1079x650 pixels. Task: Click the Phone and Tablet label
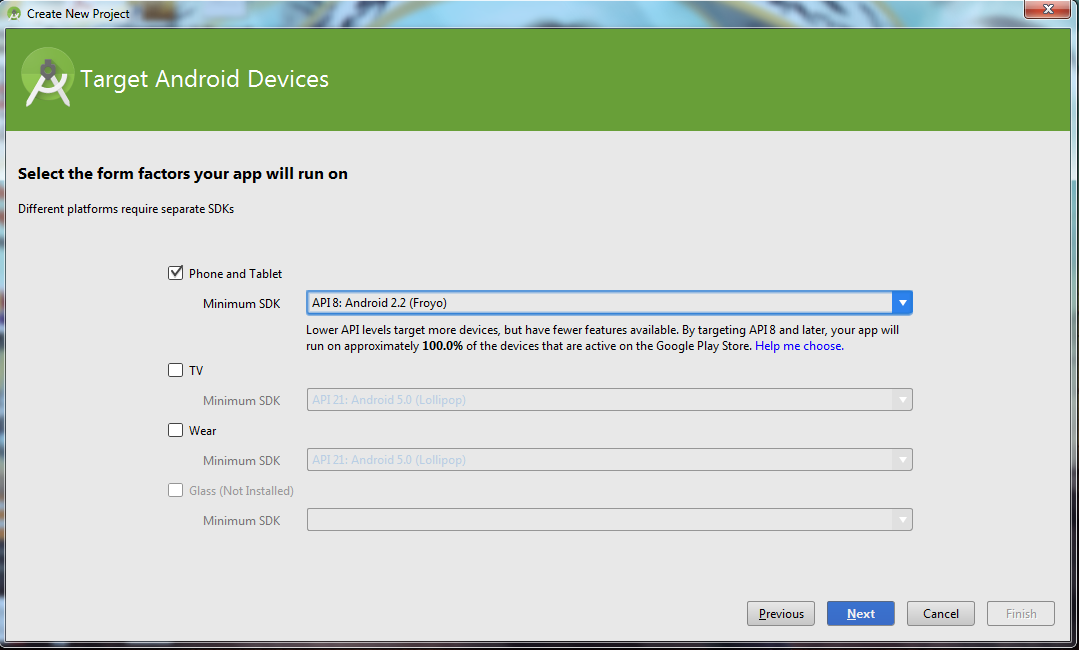click(235, 274)
